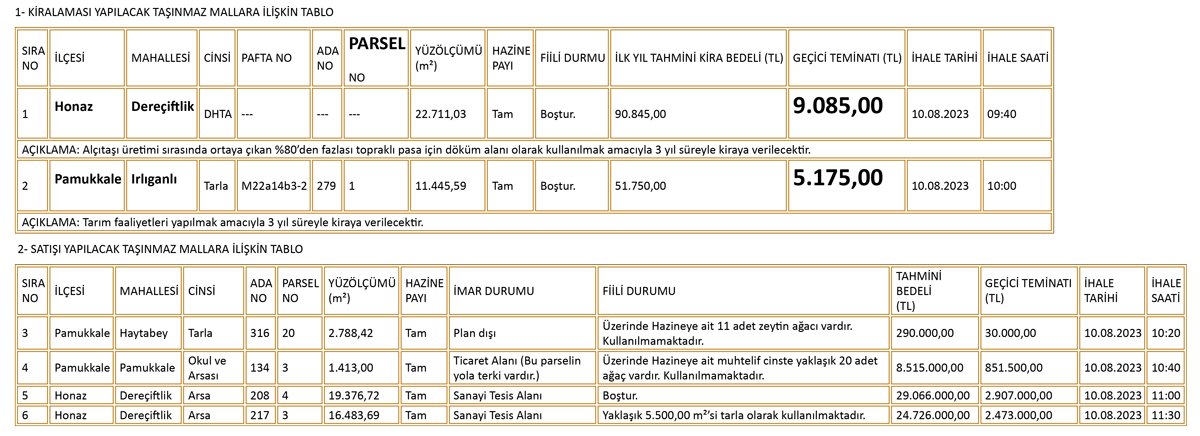Click the İLK YIL TAHMİNİ KİRA BEDELİ header
The image size is (1200, 436).
click(x=699, y=58)
